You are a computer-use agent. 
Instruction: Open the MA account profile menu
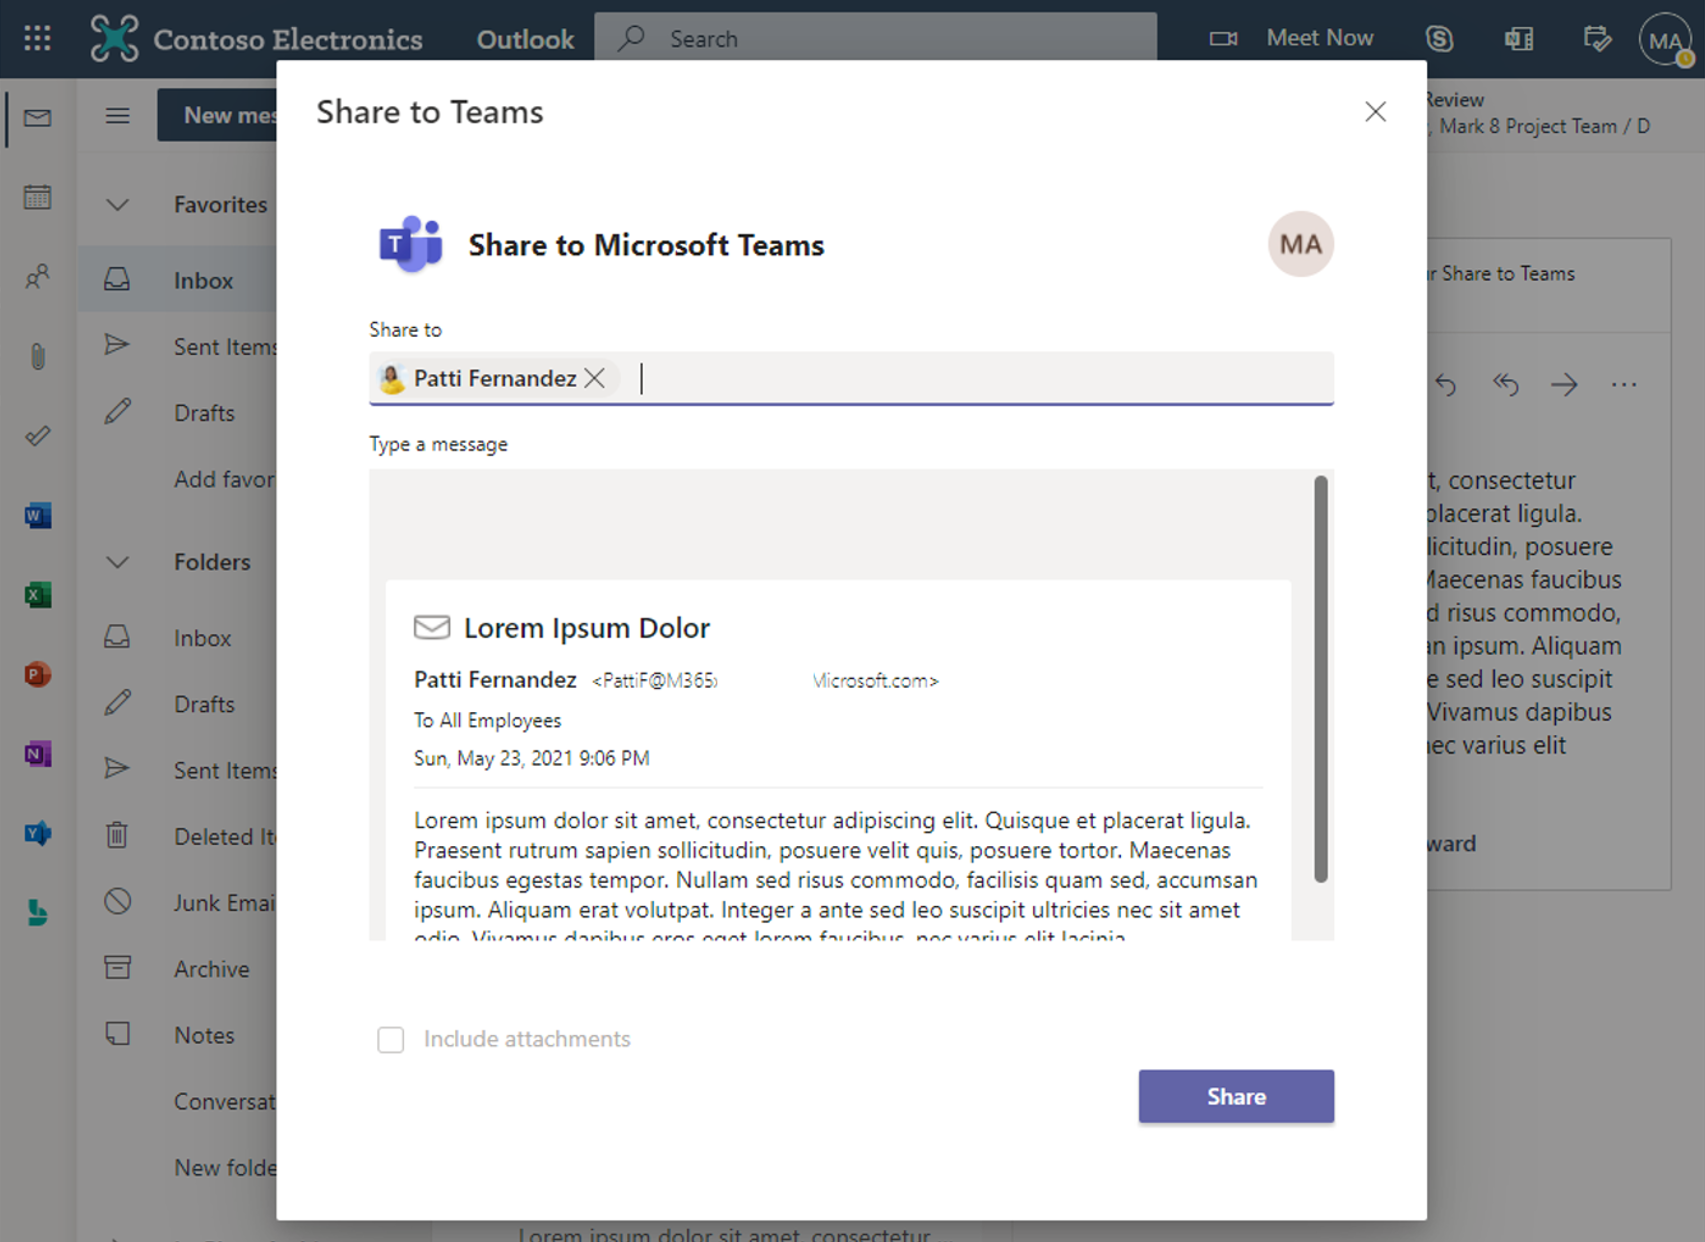pyautogui.click(x=1663, y=40)
